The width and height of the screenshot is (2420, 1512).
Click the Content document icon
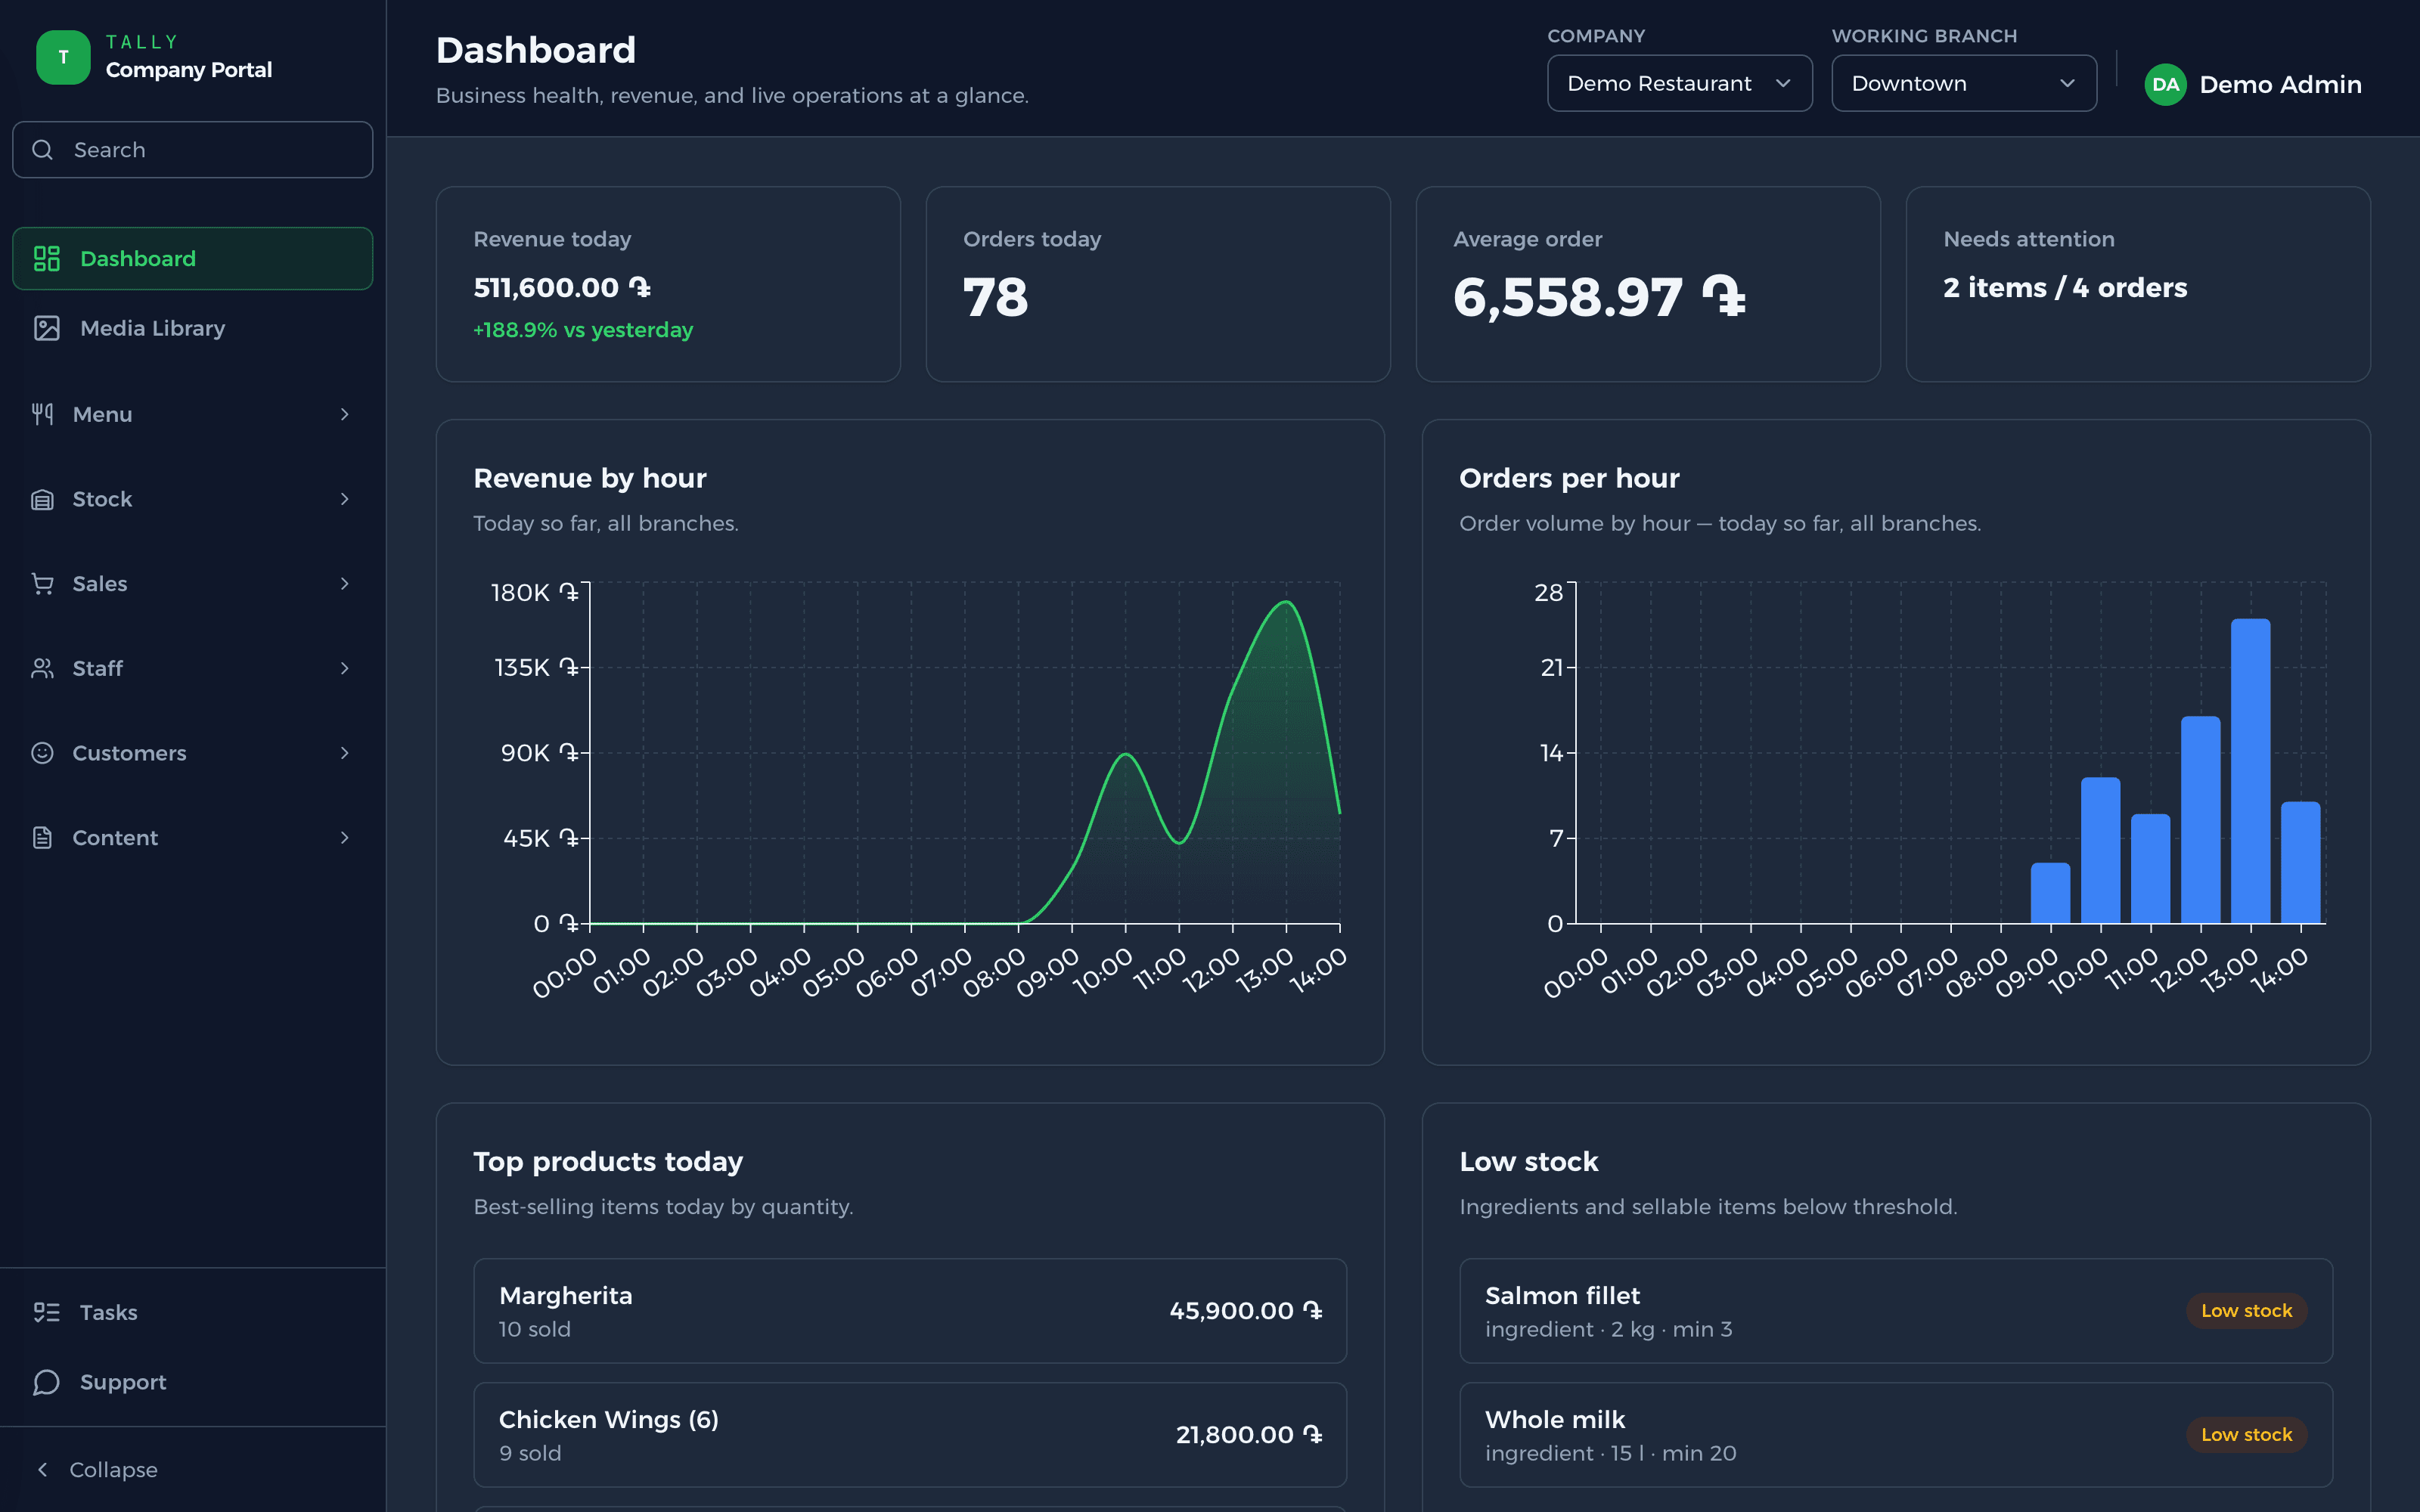[42, 838]
